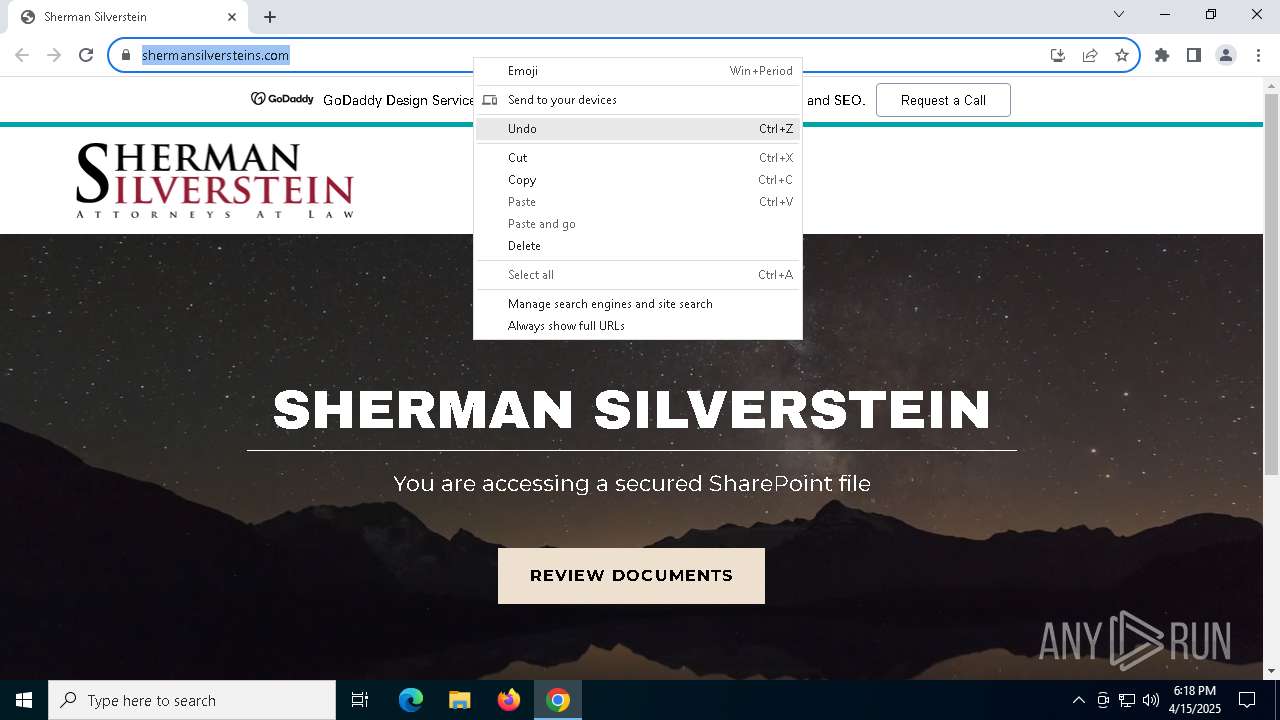The width and height of the screenshot is (1280, 720).
Task: Choose Always show full URLs
Action: [x=638, y=326]
